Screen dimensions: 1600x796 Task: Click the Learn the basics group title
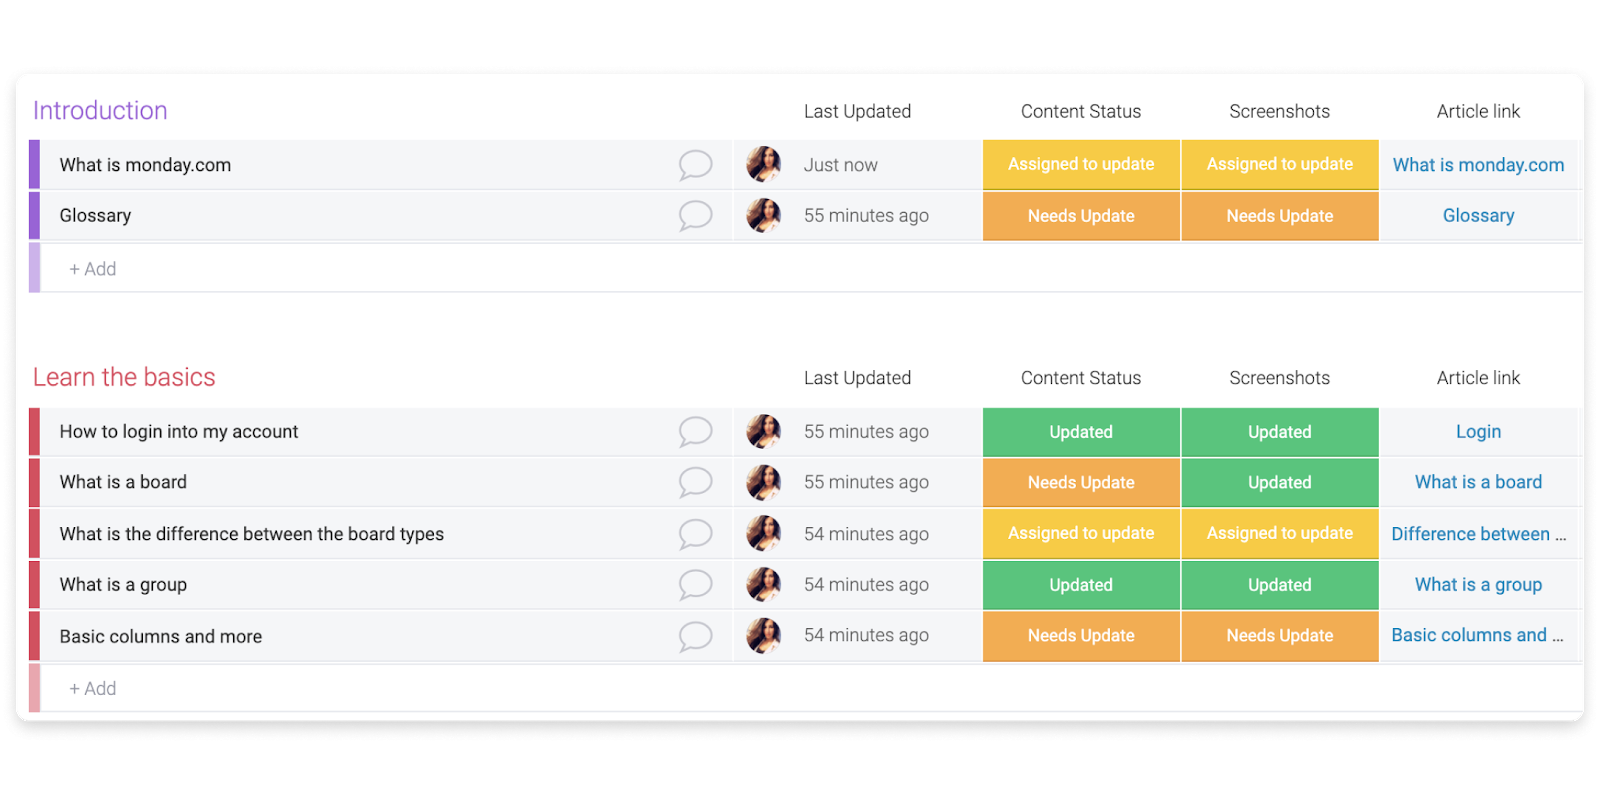point(124,377)
